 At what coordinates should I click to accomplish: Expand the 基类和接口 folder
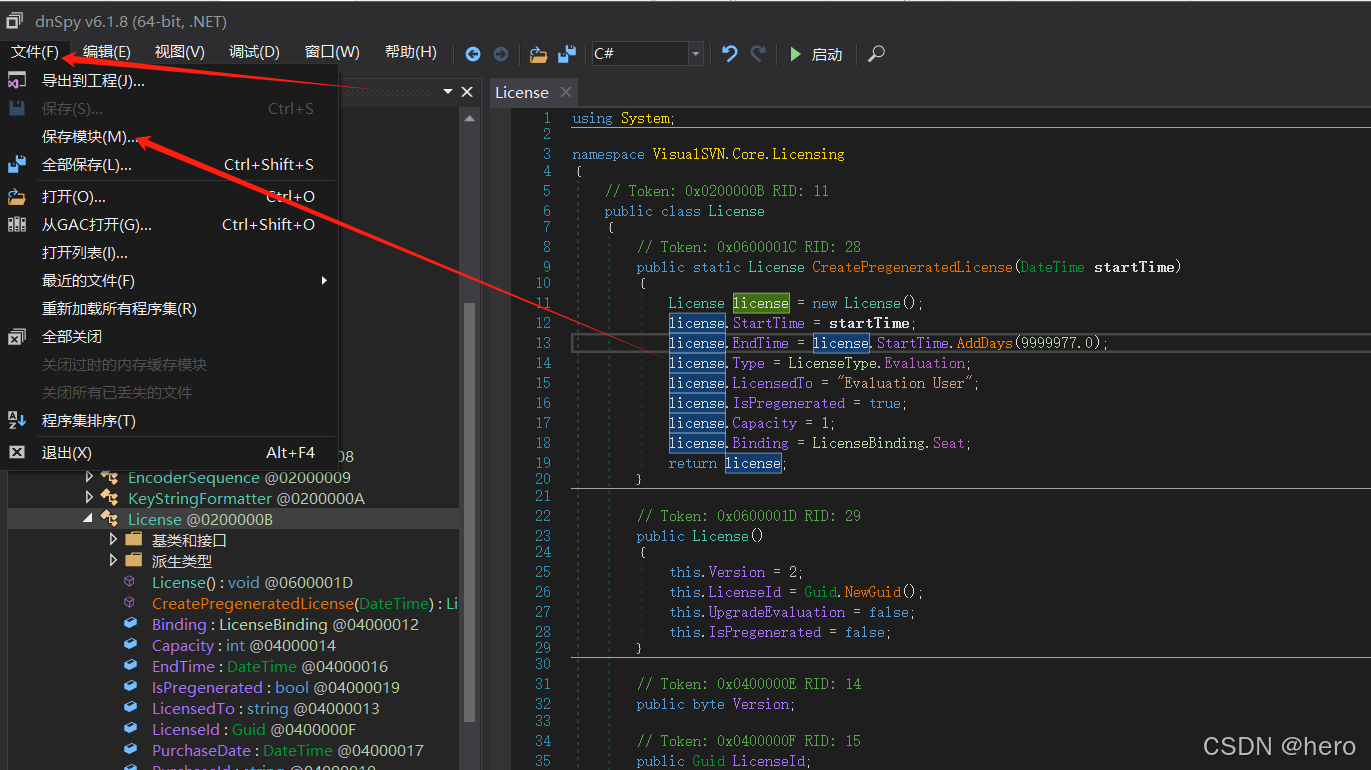click(x=113, y=540)
